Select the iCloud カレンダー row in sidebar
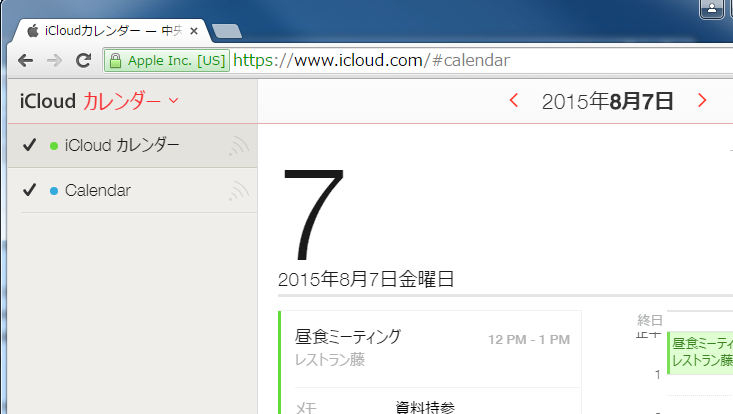 click(133, 146)
